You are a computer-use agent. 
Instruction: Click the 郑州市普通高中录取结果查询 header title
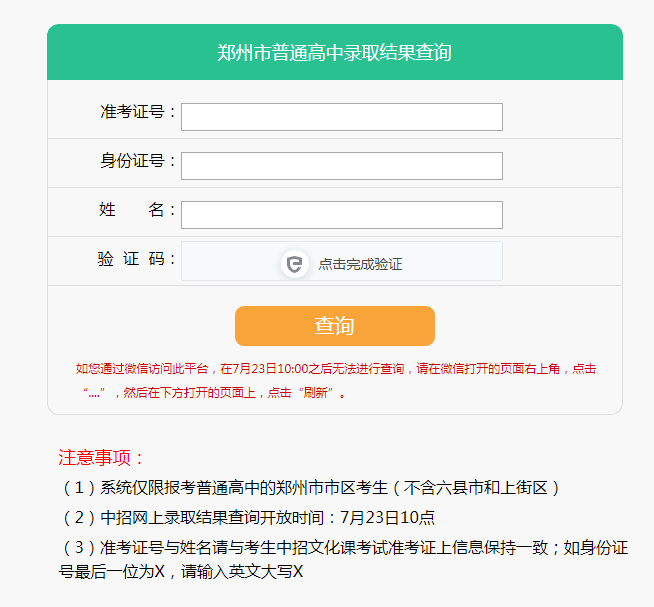[x=335, y=53]
